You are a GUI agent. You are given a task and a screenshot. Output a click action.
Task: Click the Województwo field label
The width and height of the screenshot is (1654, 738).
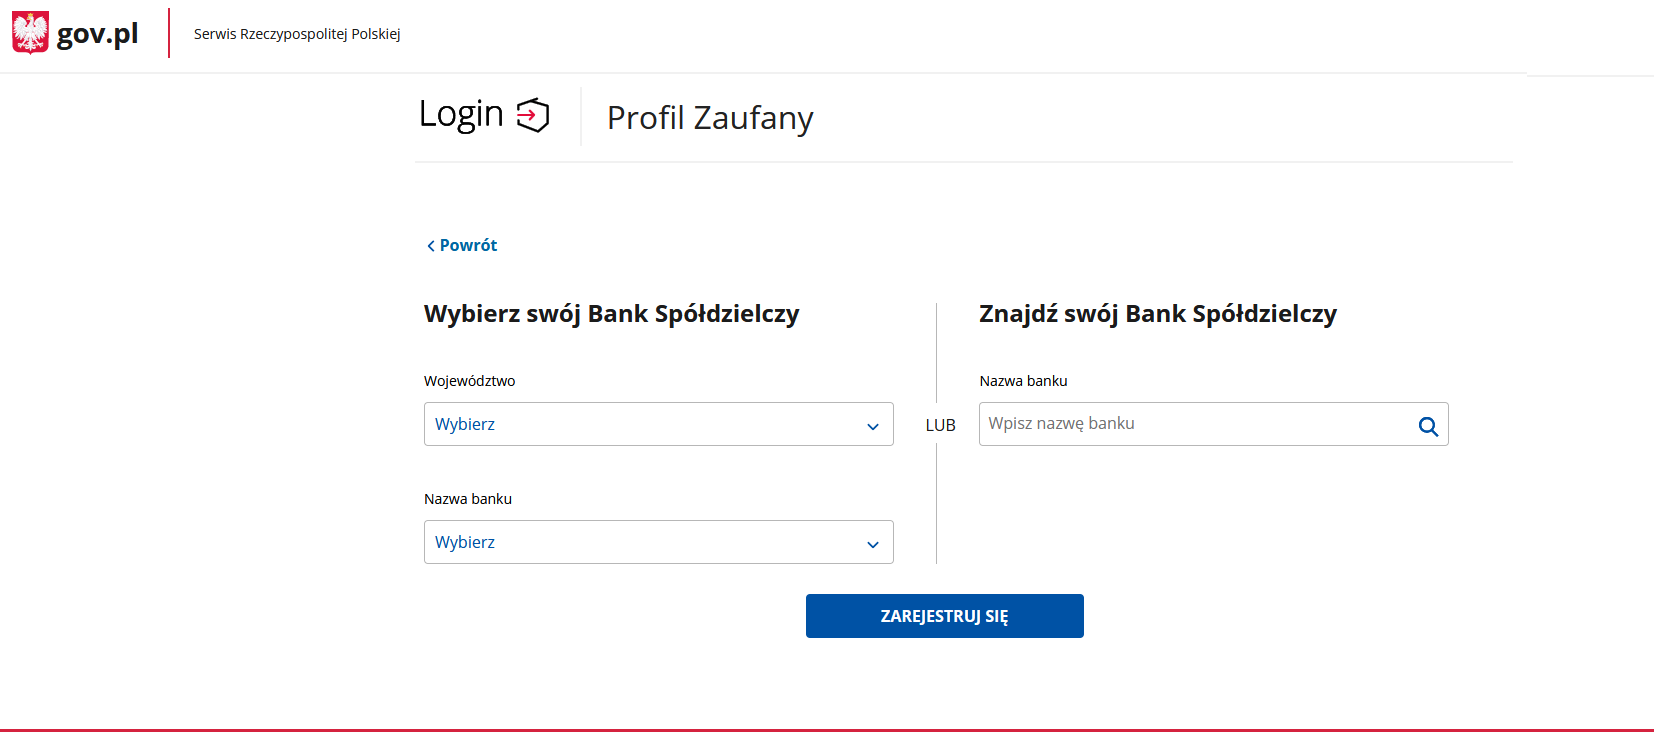click(x=470, y=381)
